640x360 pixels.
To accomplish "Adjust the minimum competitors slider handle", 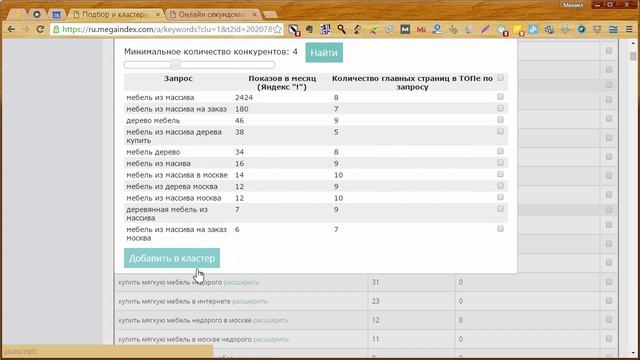I will coord(175,64).
